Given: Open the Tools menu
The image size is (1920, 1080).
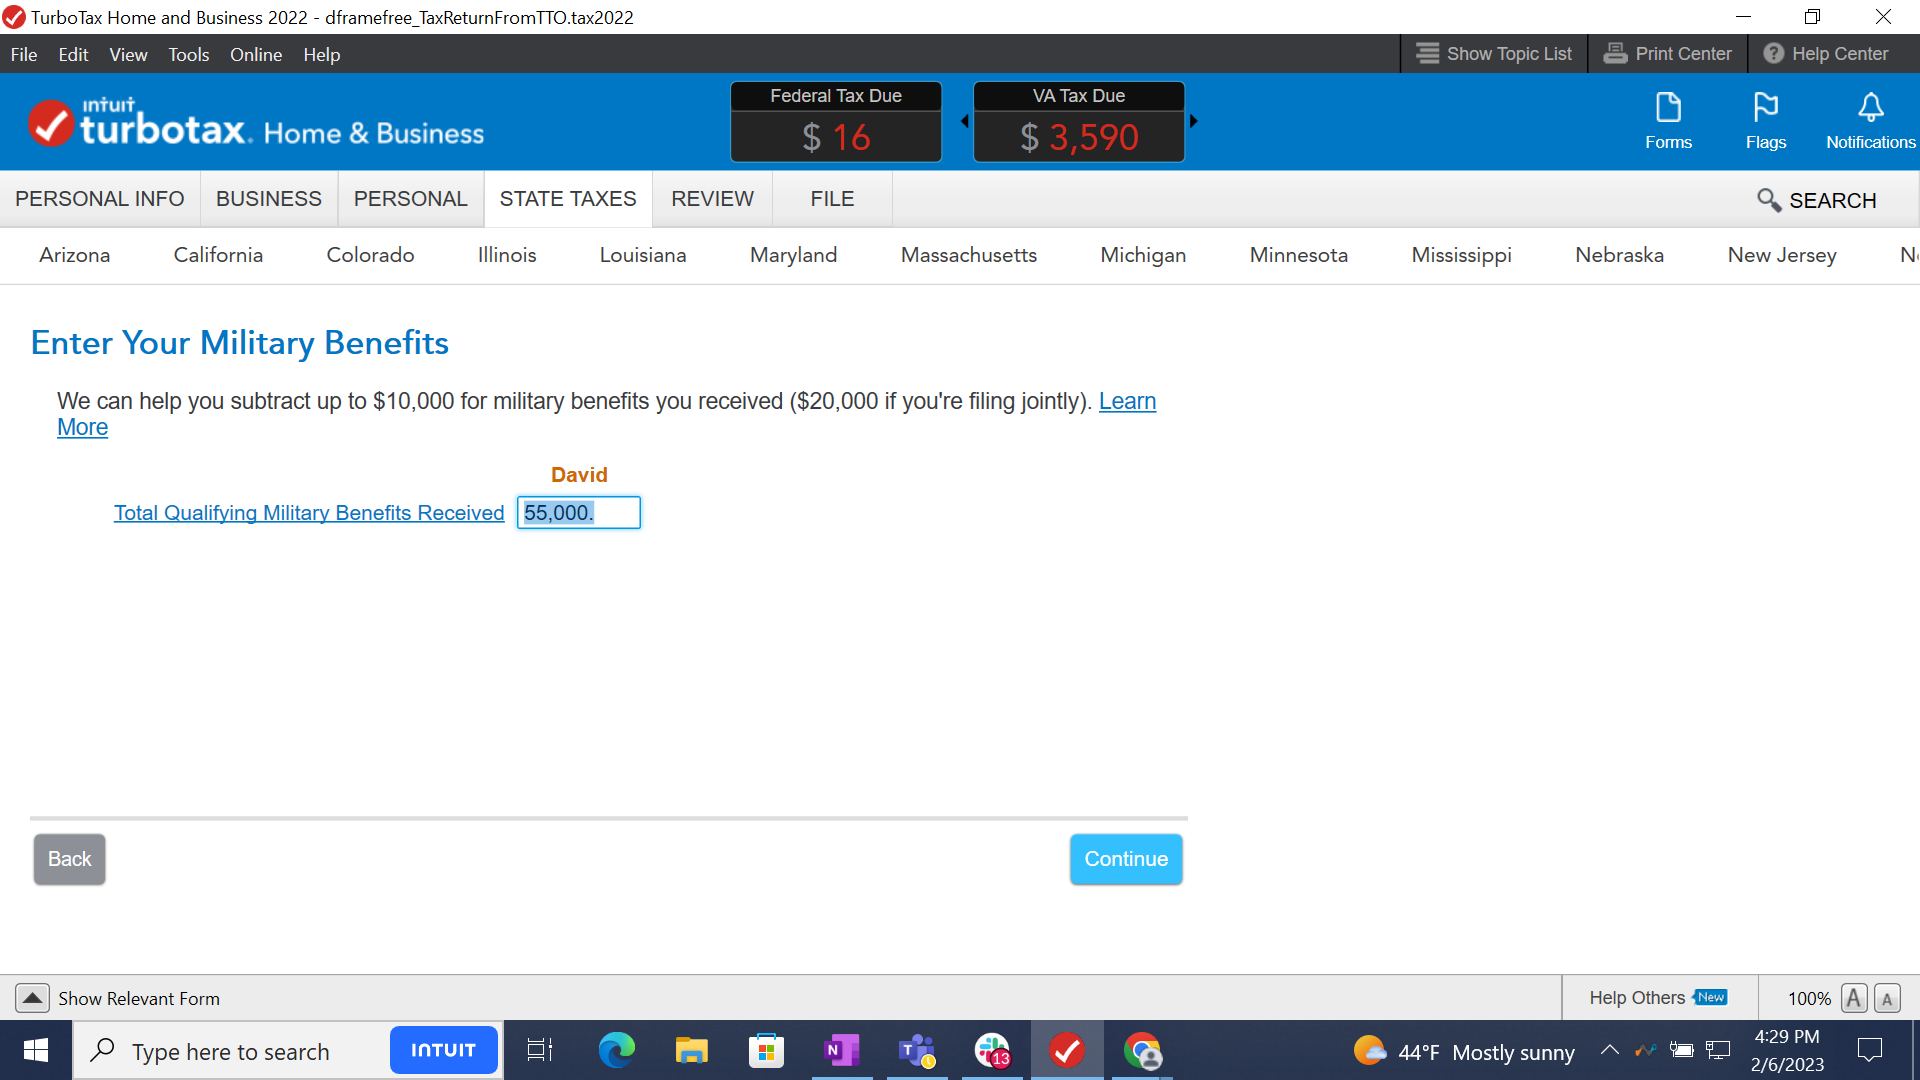Looking at the screenshot, I should pos(188,55).
